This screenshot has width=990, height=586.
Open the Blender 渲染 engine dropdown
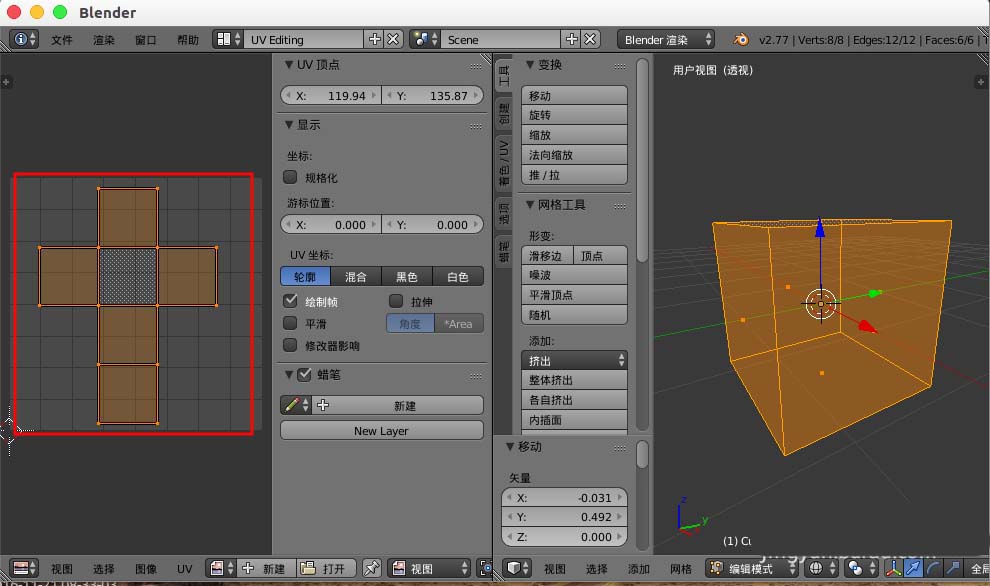[665, 38]
